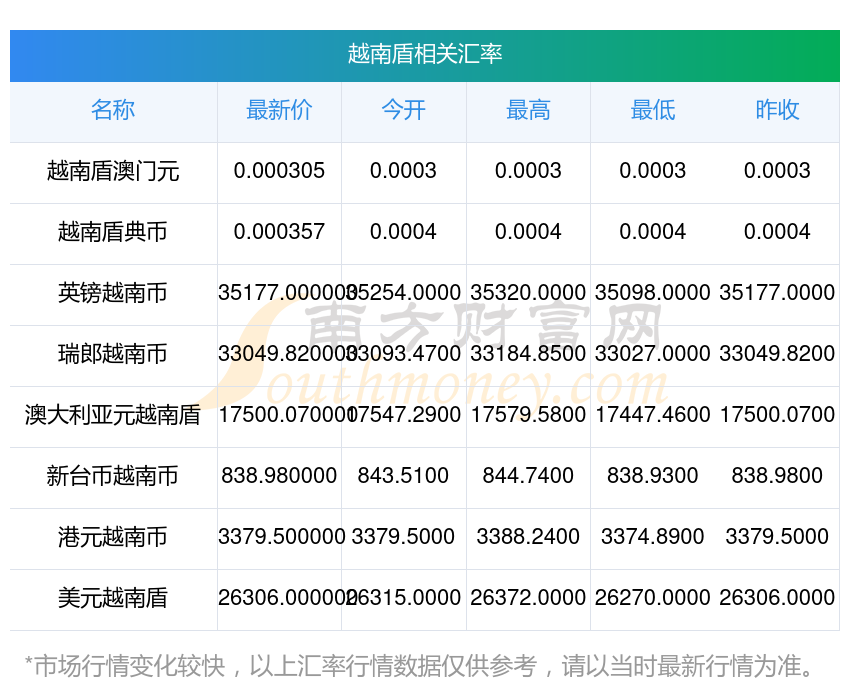Image resolution: width=850 pixels, height=697 pixels.
Task: Select the 名称 column header
Action: (113, 110)
